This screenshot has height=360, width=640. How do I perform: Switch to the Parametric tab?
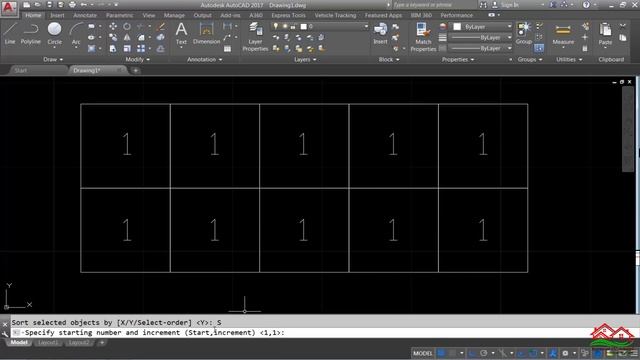[120, 15]
